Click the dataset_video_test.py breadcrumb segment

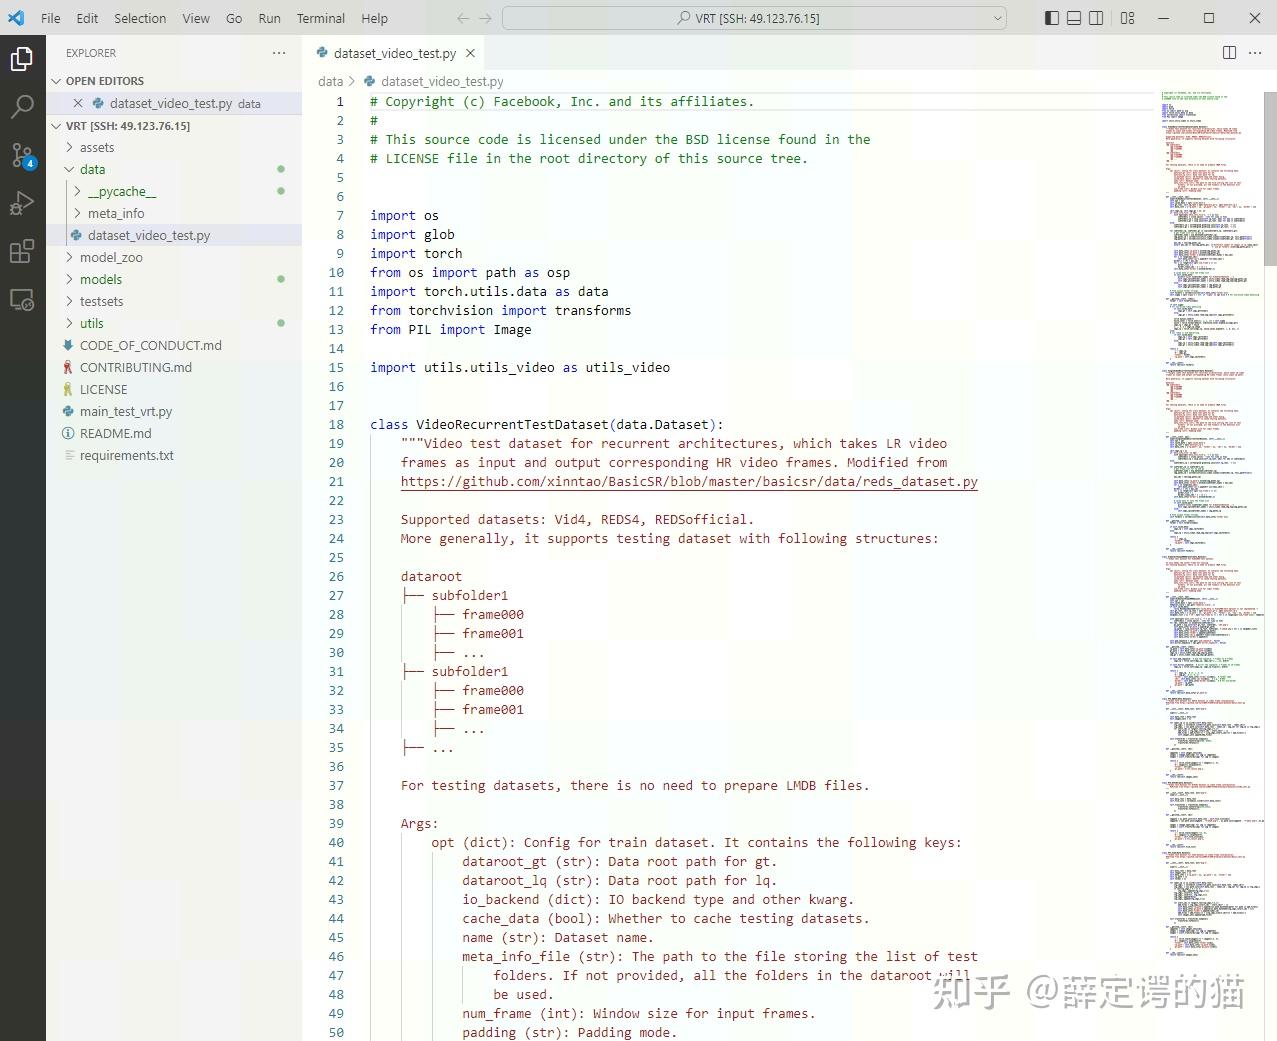pos(442,82)
